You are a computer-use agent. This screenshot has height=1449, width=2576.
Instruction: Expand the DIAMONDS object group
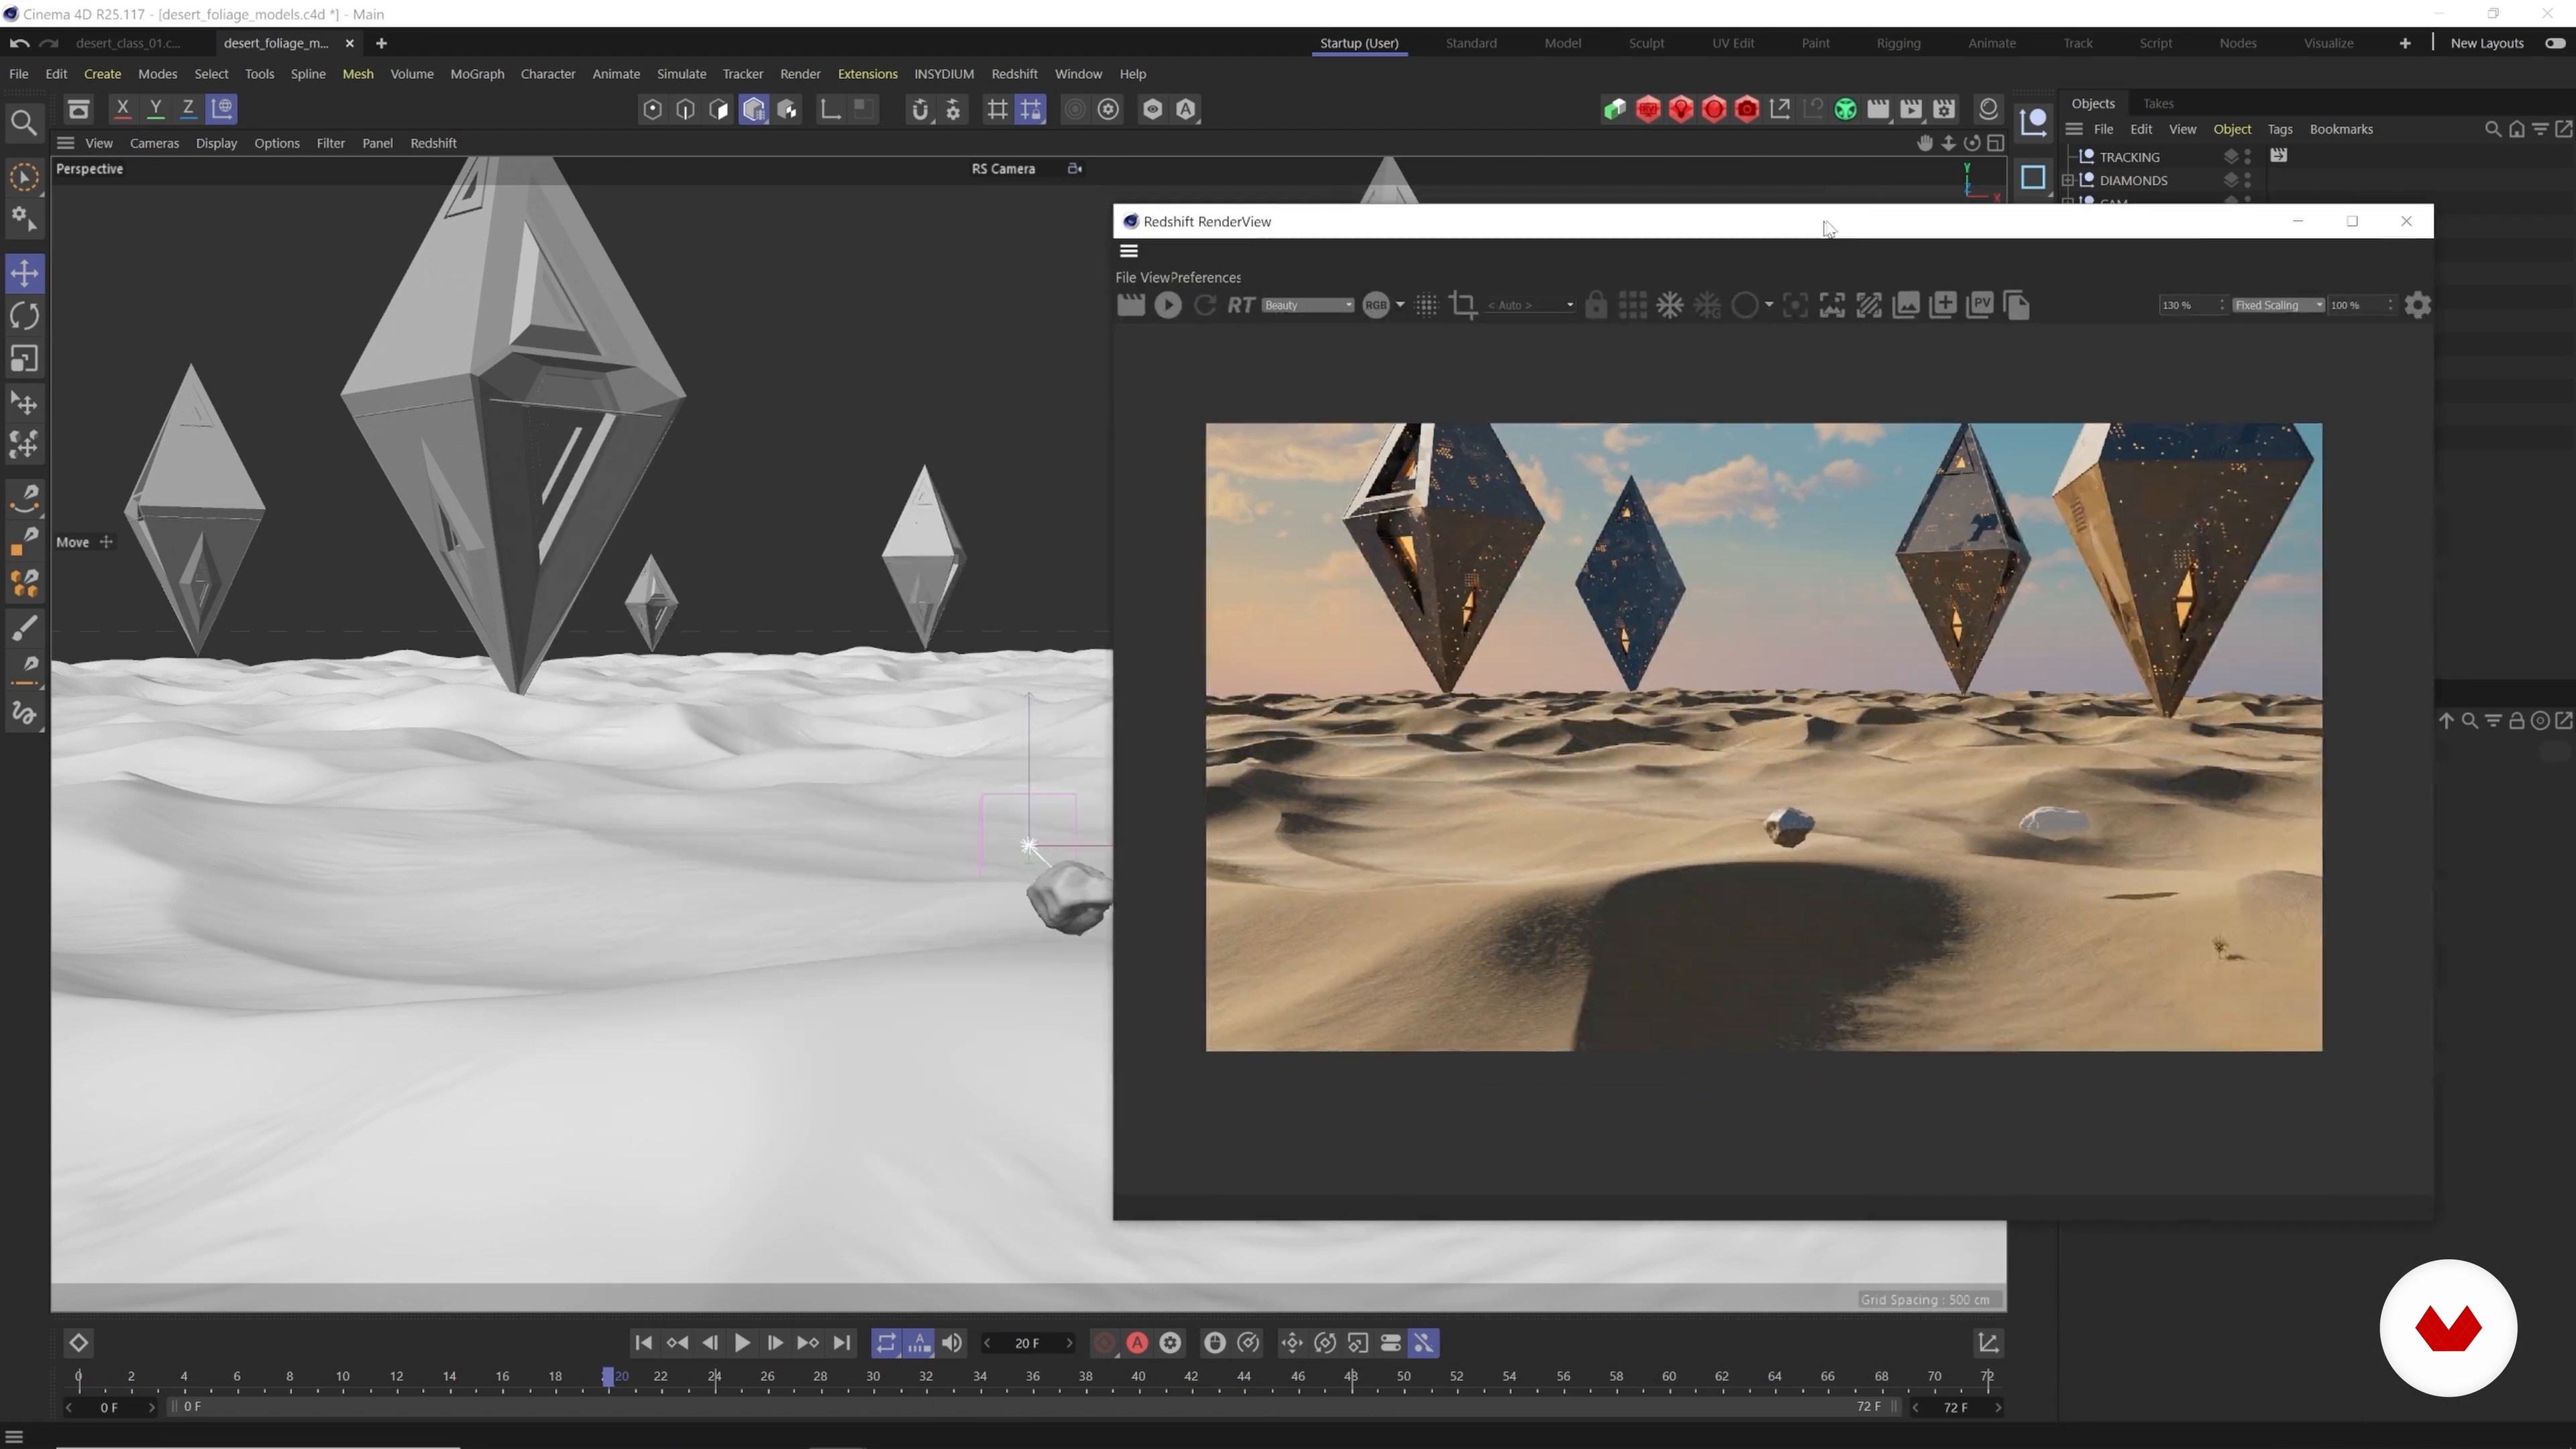2068,180
